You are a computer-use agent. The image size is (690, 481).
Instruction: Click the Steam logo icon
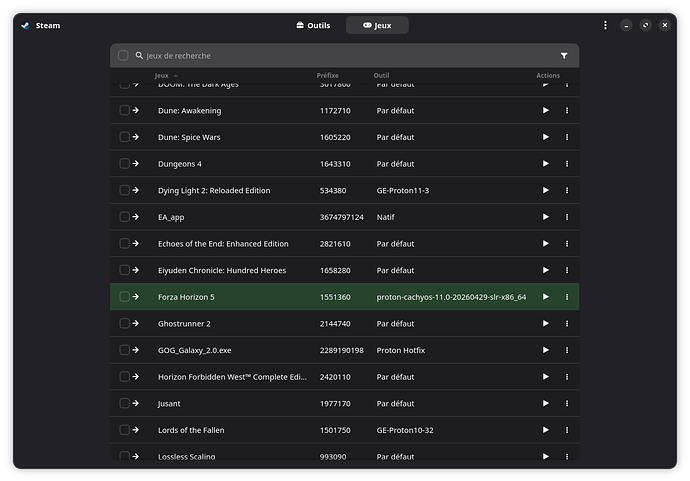[25, 26]
